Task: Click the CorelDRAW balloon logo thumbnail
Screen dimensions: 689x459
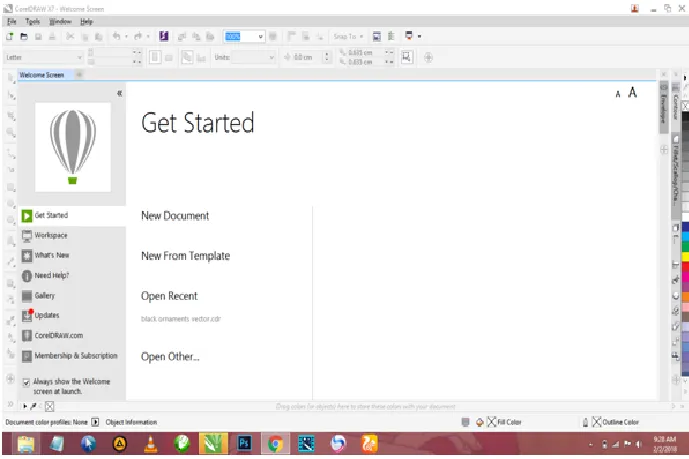Action: coord(73,147)
